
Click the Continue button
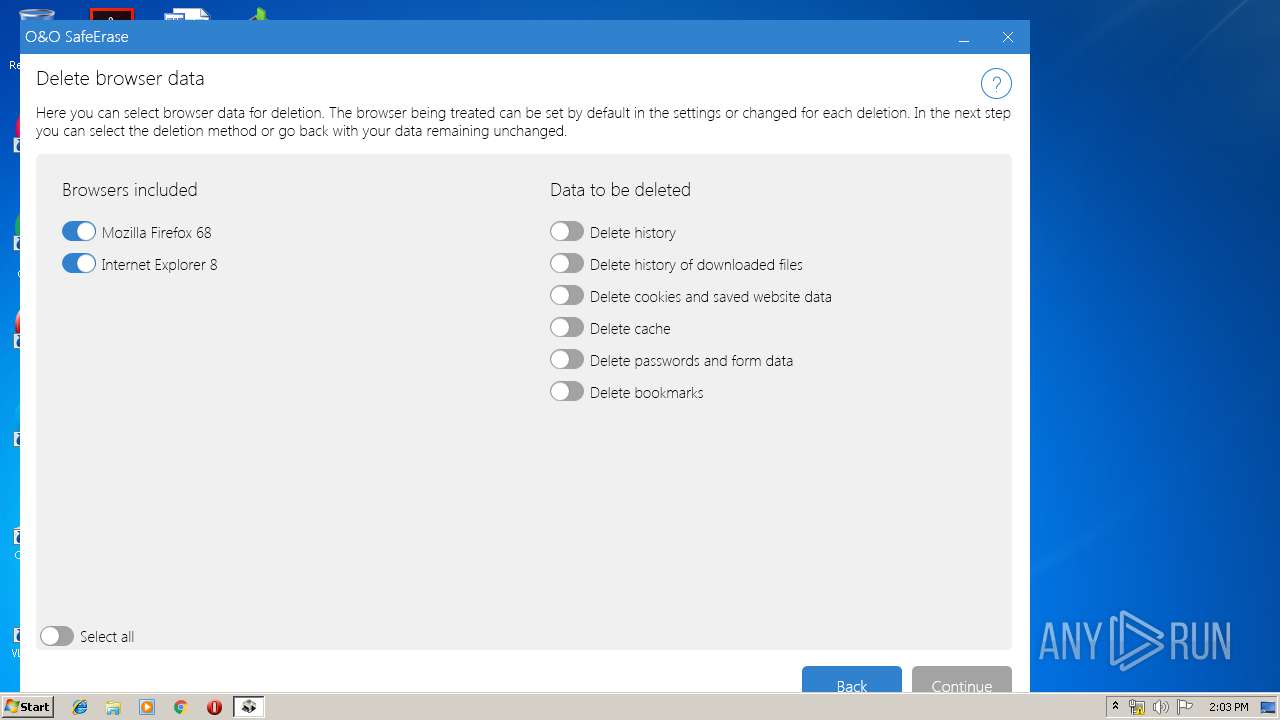962,679
